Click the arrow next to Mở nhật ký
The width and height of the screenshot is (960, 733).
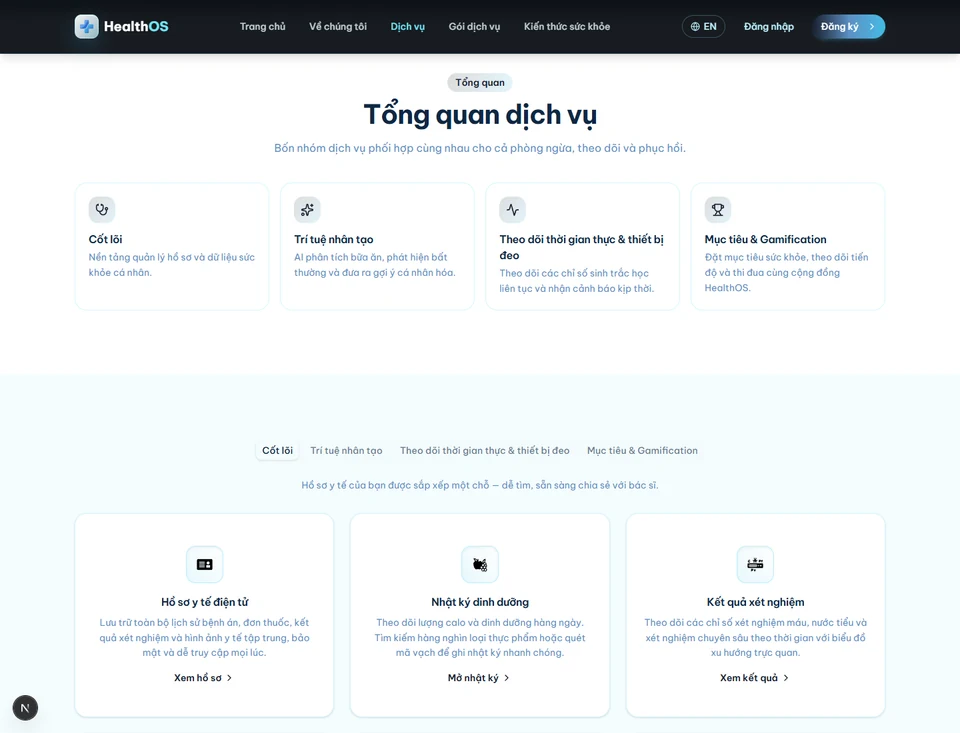coord(506,678)
